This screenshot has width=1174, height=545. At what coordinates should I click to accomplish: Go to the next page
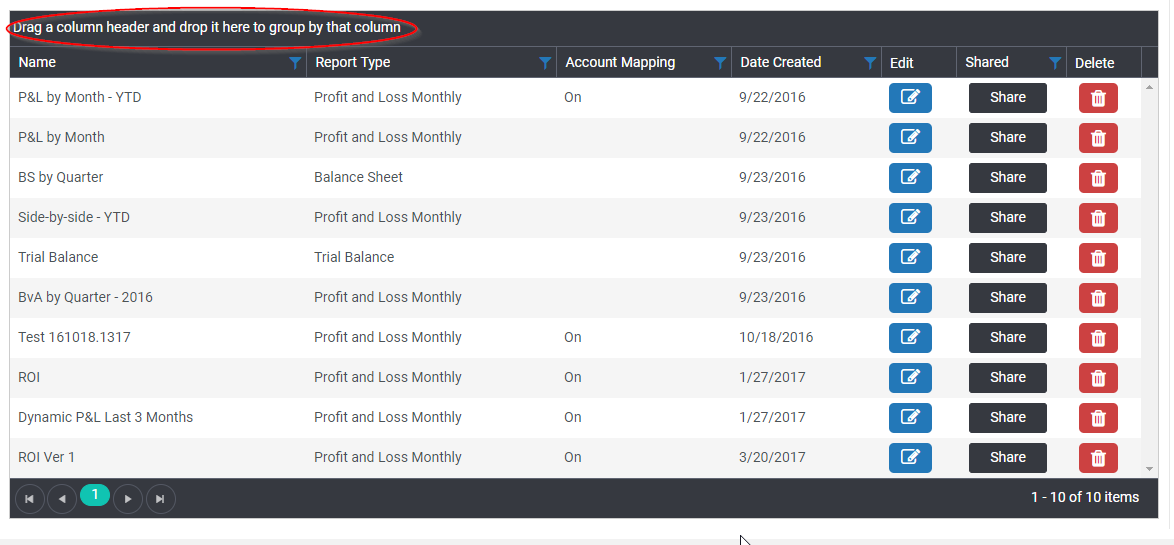(128, 498)
